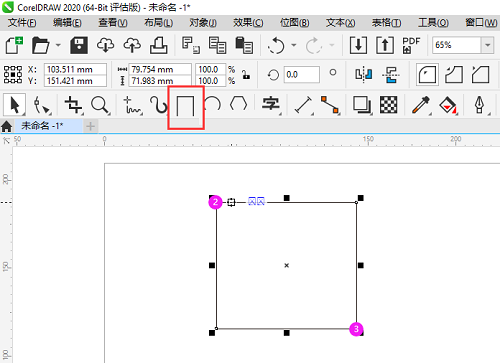Paste from clipboard
The height and width of the screenshot is (363, 500).
[x=244, y=45]
